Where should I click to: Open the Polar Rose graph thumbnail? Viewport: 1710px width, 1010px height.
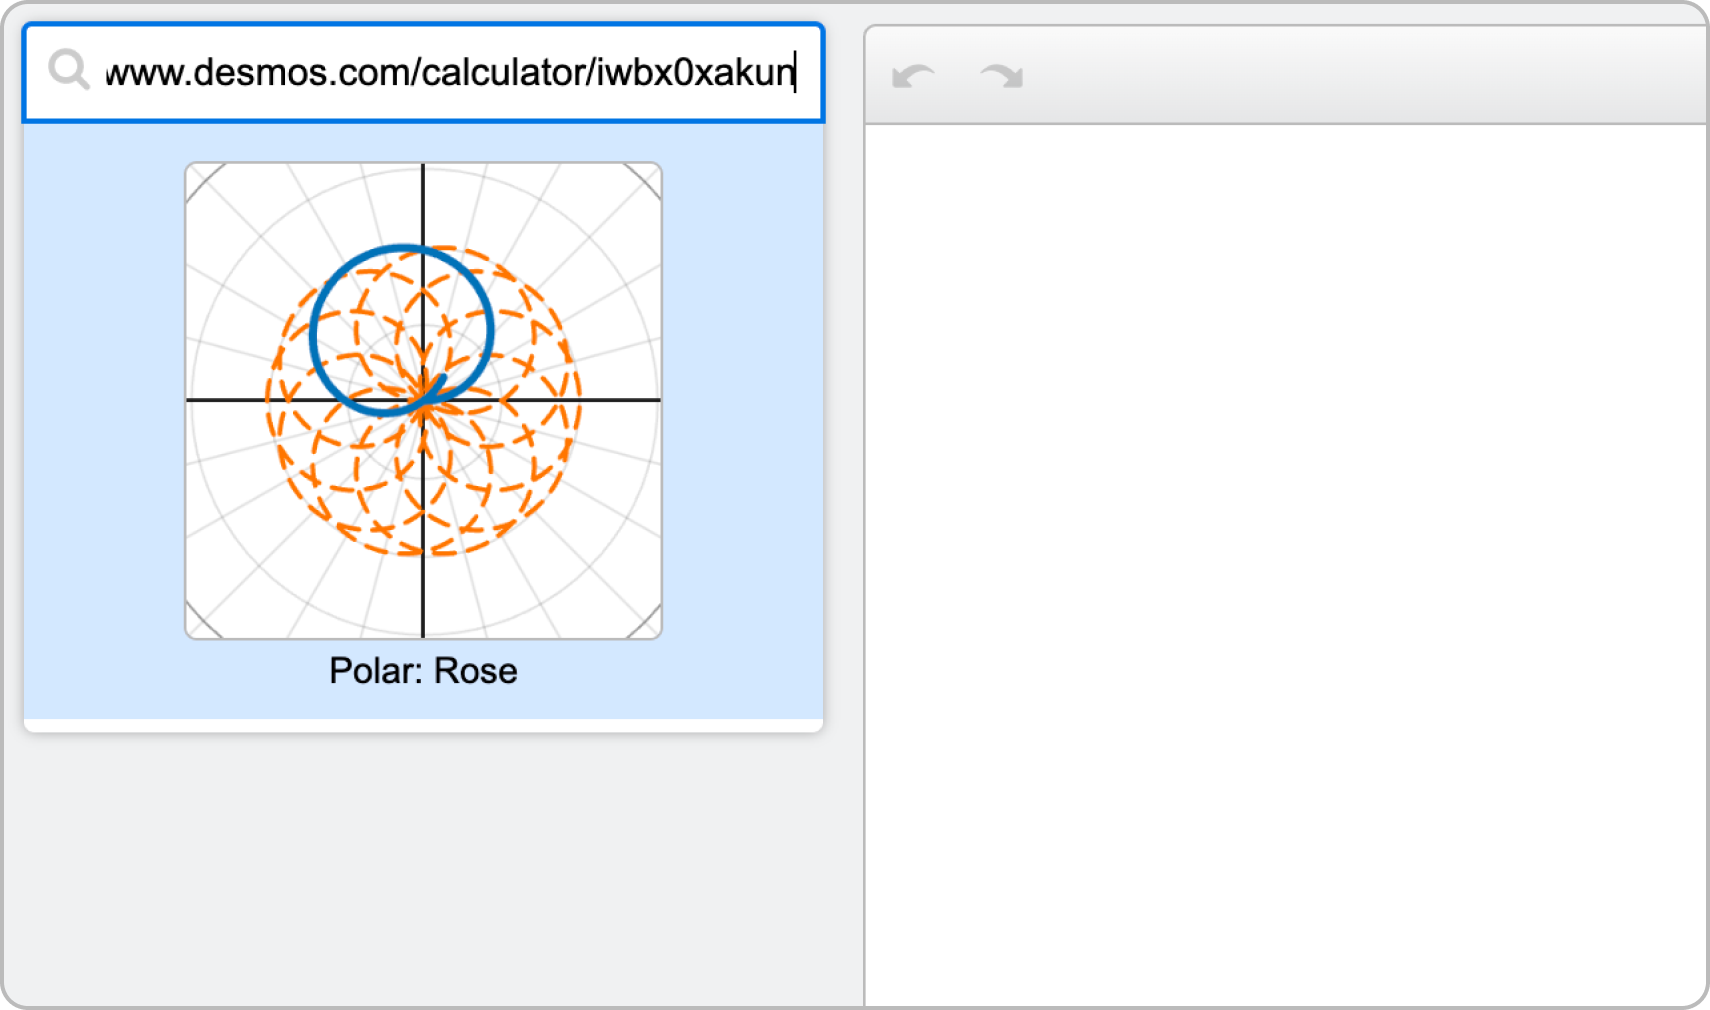click(x=423, y=400)
